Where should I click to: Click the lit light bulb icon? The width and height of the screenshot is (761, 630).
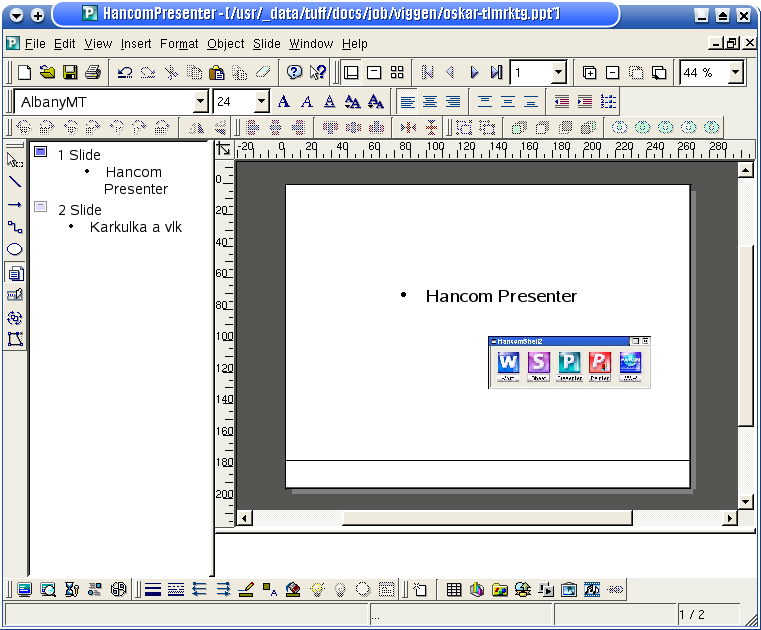point(317,590)
